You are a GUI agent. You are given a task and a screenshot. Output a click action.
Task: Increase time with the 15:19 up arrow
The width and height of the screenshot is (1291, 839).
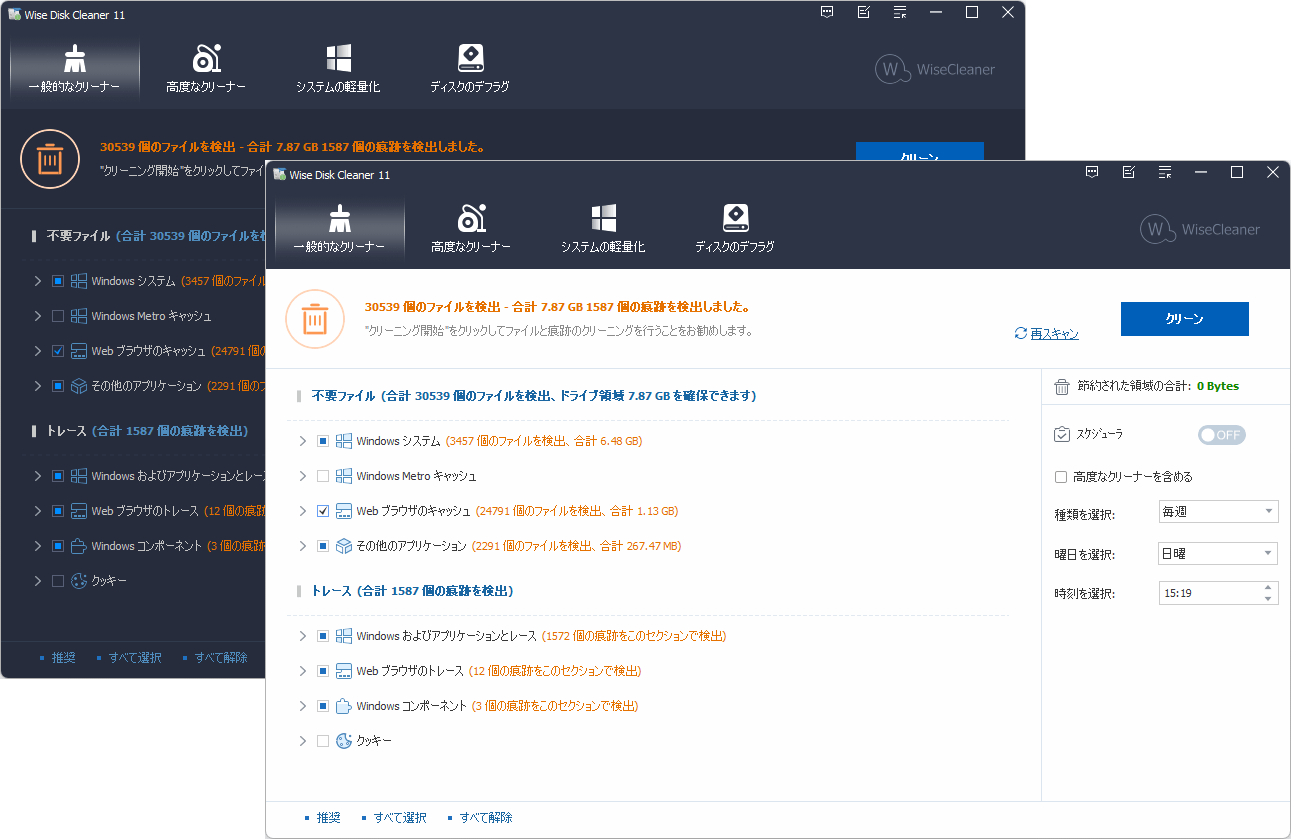click(1269, 588)
